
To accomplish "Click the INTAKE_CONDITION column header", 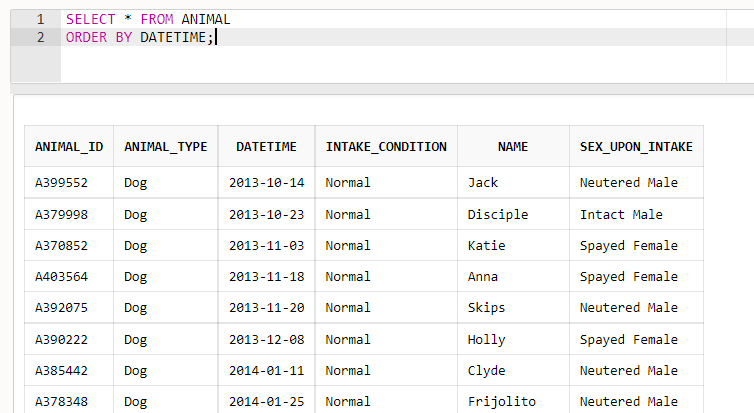I will point(386,147).
